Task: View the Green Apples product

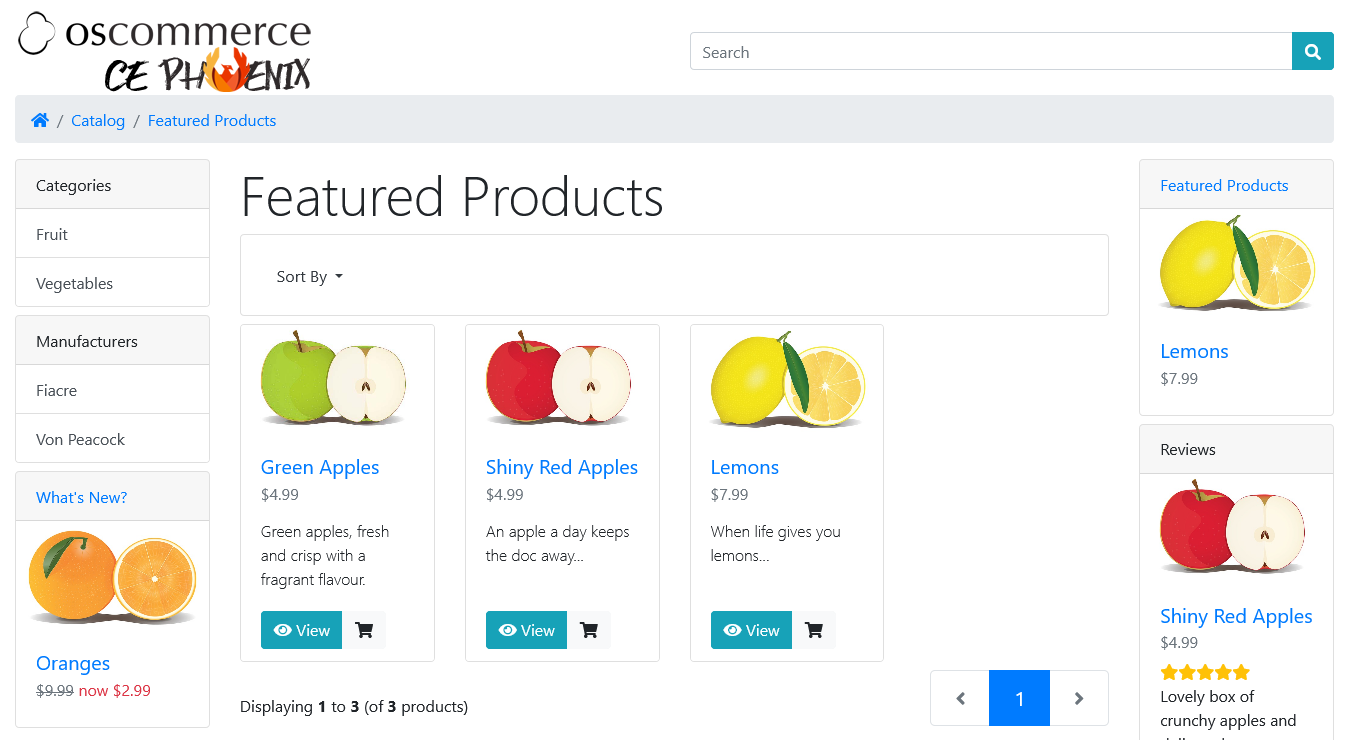Action: [x=301, y=630]
